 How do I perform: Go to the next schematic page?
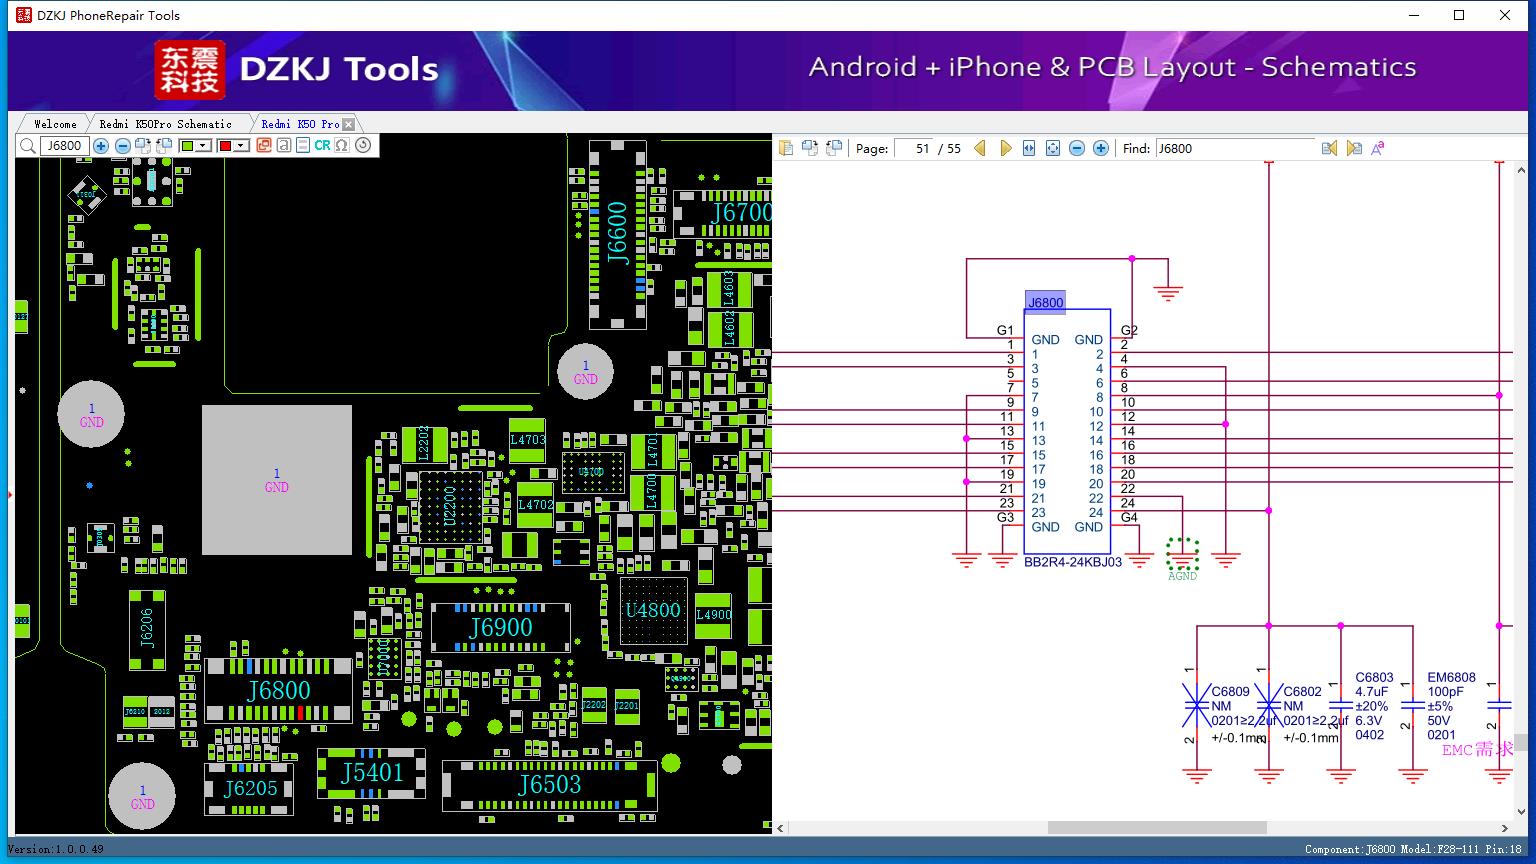(1005, 148)
